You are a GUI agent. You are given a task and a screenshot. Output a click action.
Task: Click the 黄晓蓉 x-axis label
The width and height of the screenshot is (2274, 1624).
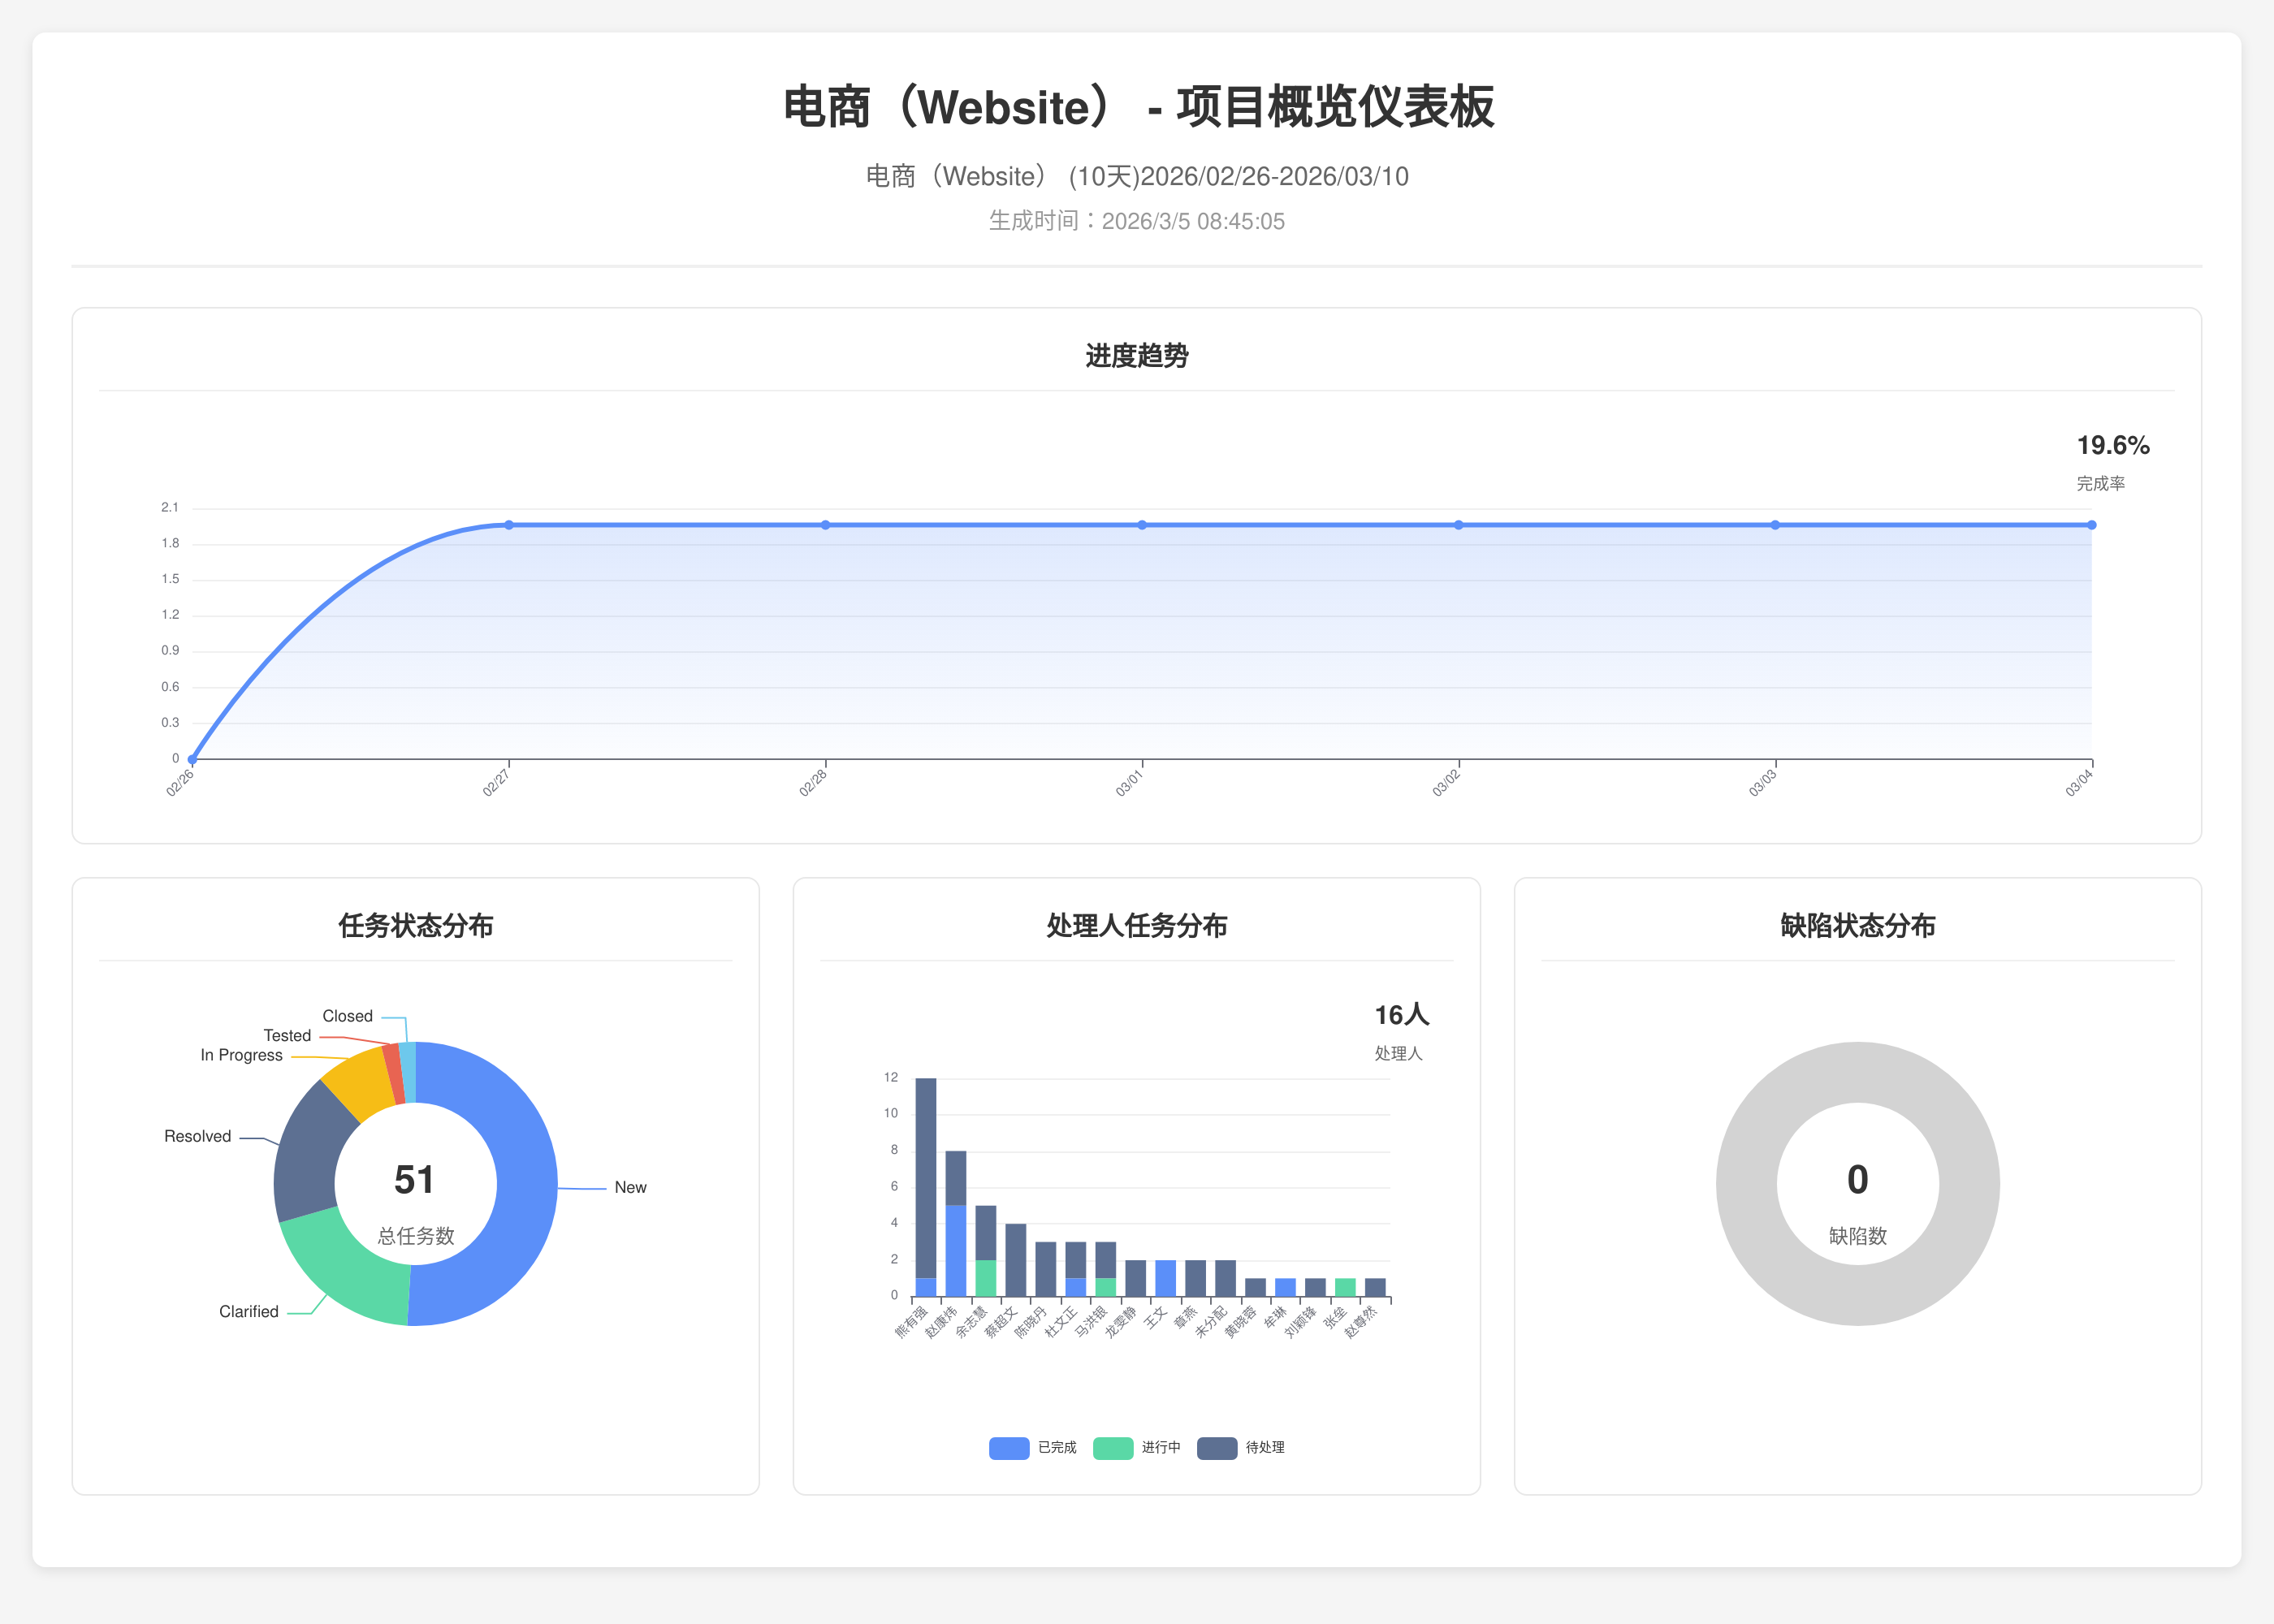coord(1241,1321)
